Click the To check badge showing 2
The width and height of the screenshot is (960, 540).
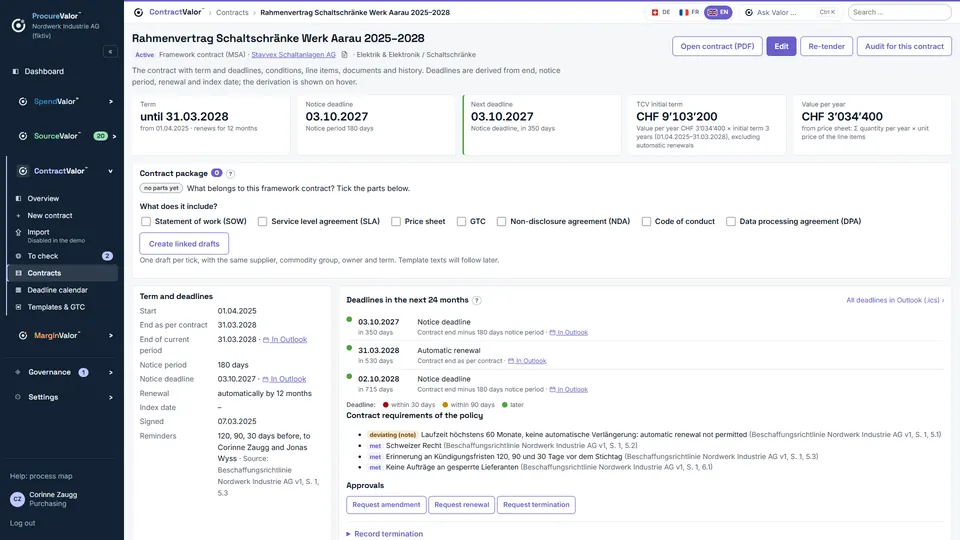click(x=107, y=256)
